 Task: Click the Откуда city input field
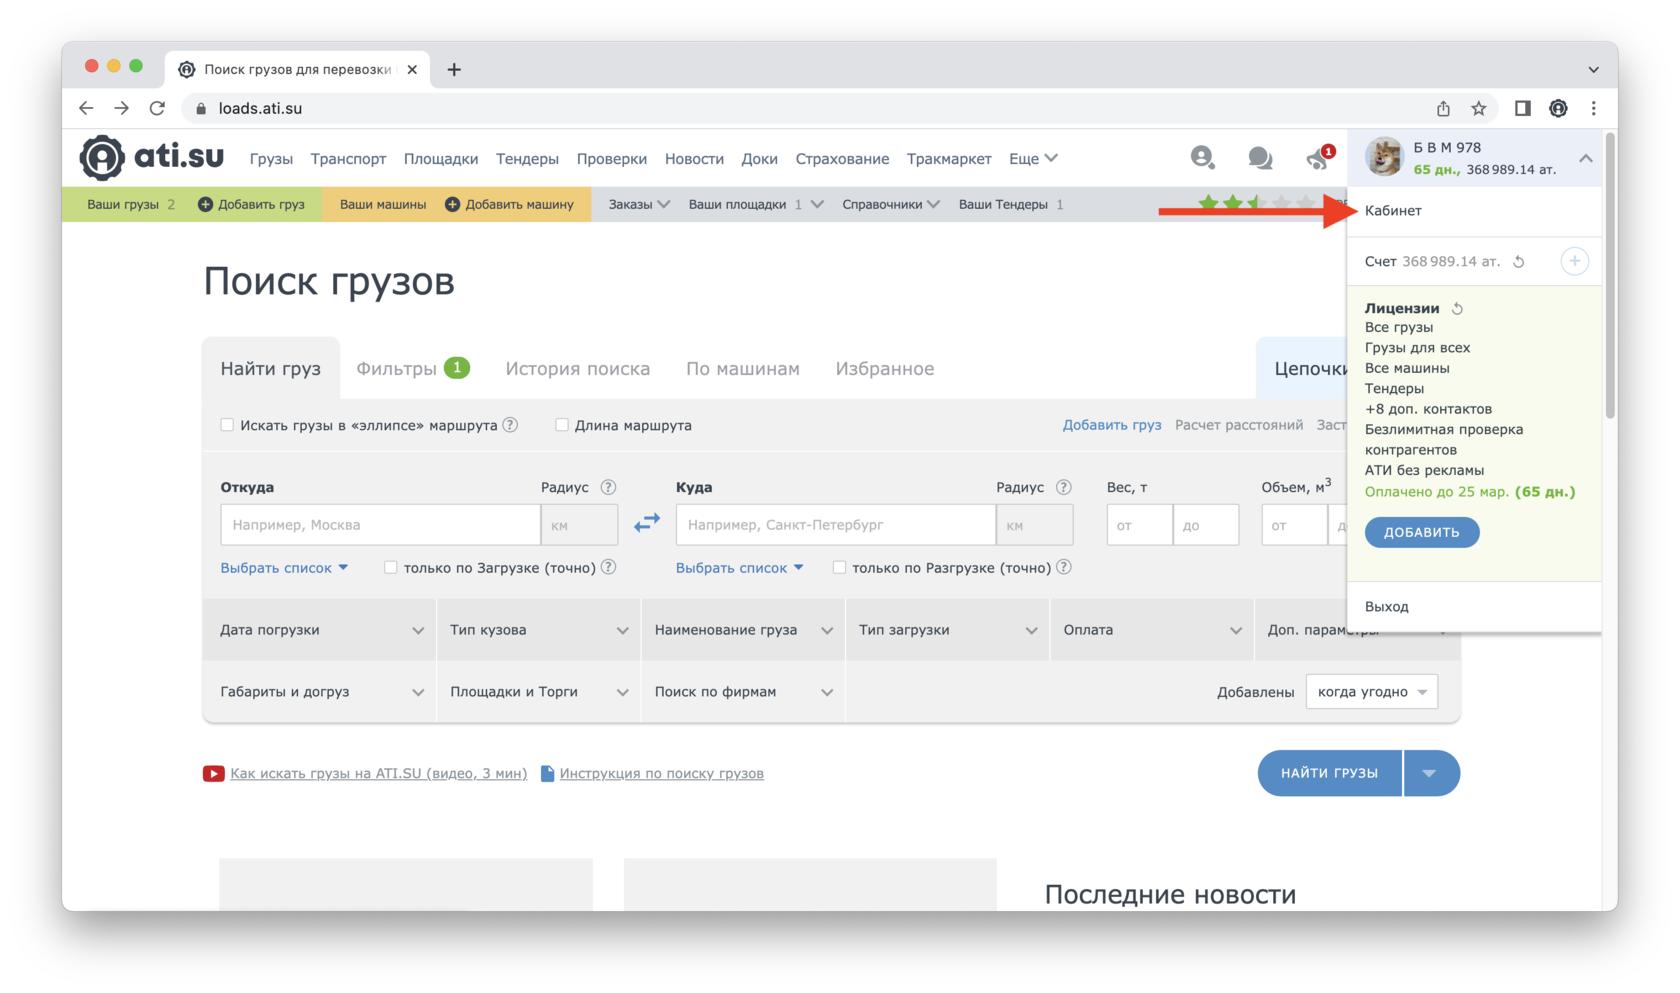(380, 524)
